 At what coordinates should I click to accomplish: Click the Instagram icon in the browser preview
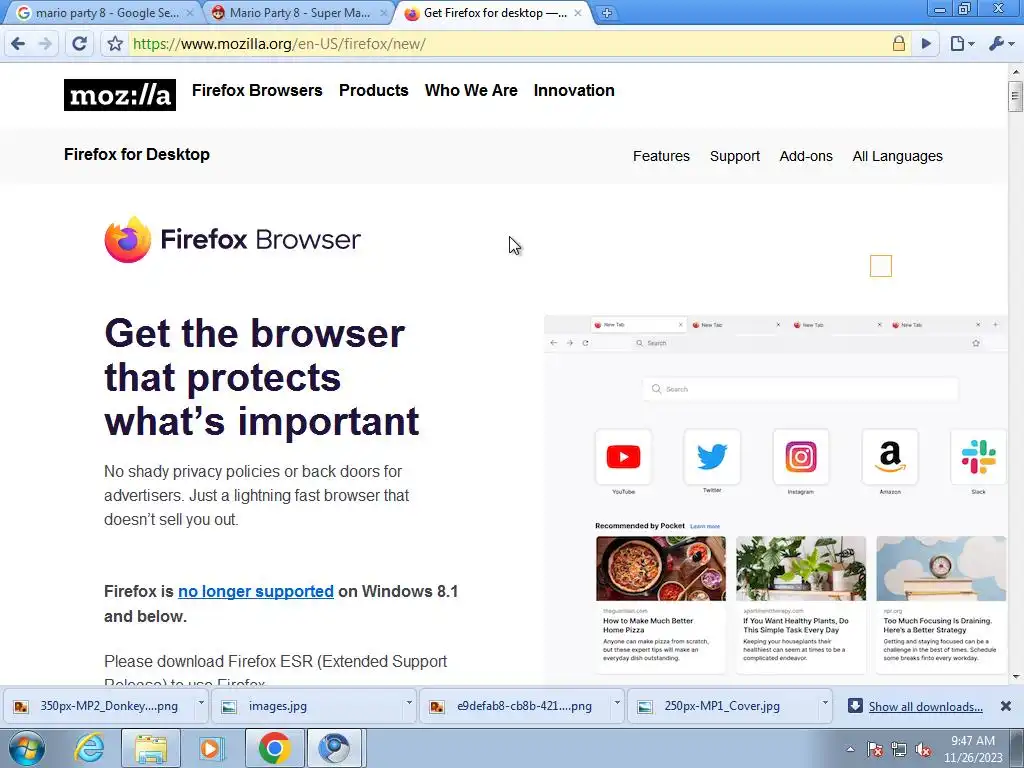(801, 456)
